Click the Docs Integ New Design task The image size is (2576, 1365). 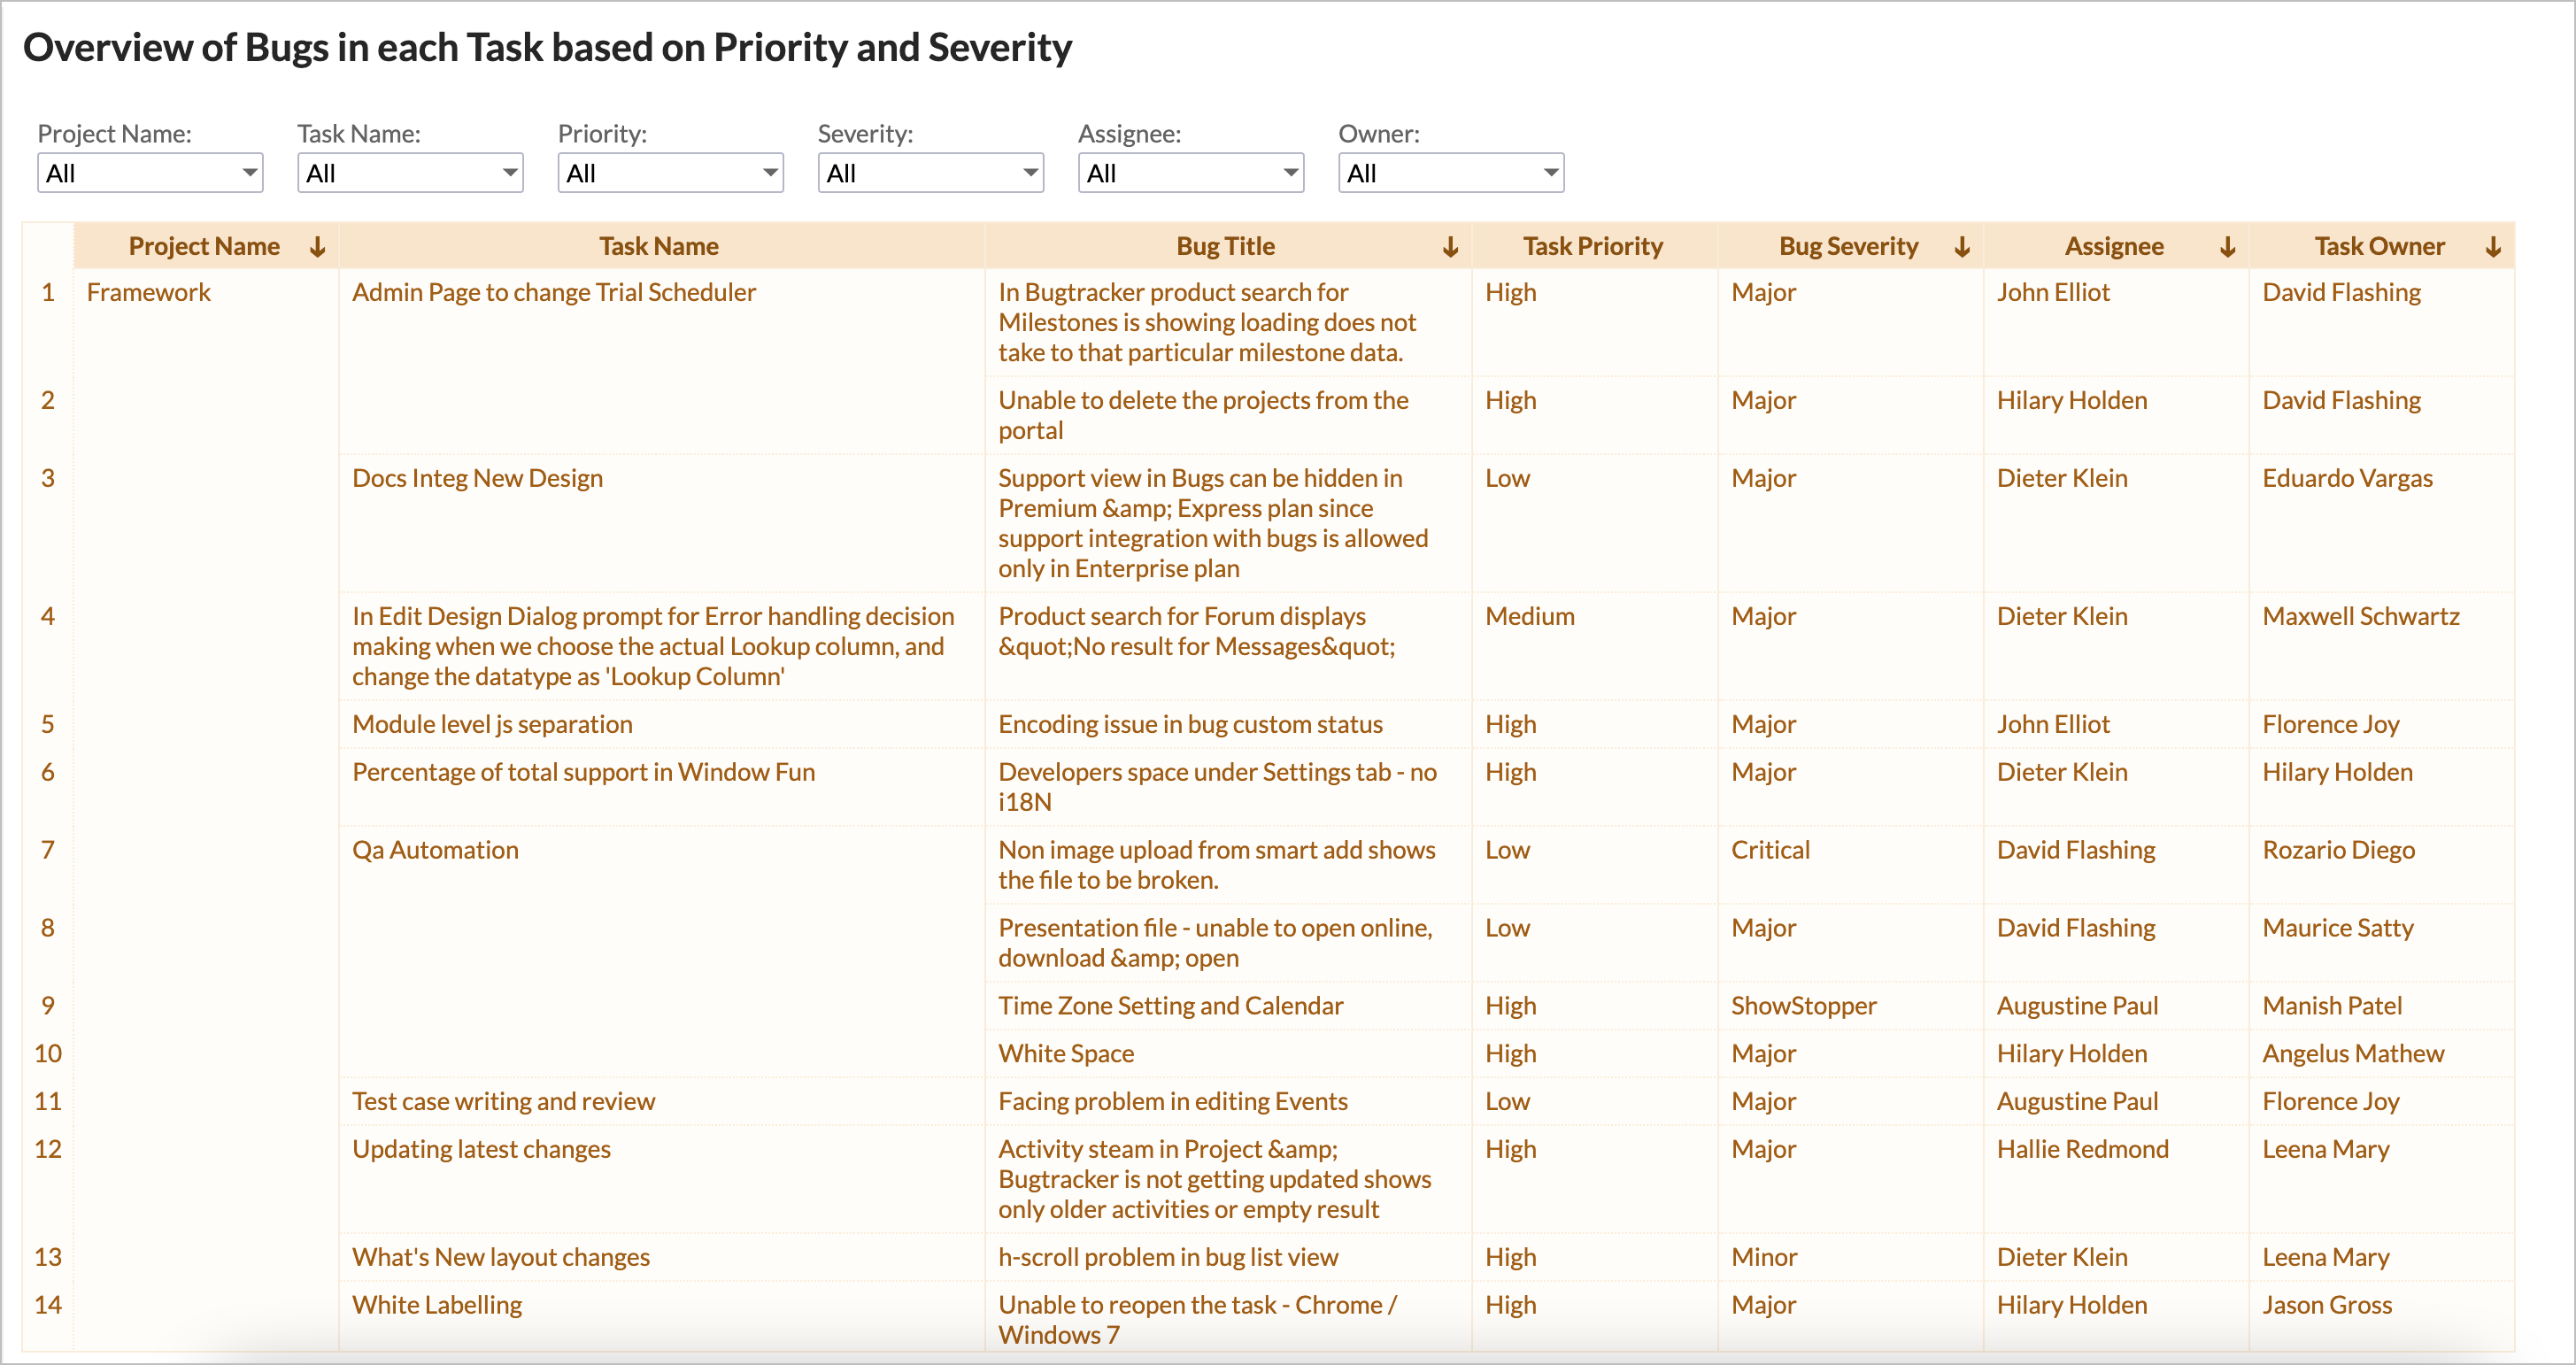pyautogui.click(x=477, y=478)
